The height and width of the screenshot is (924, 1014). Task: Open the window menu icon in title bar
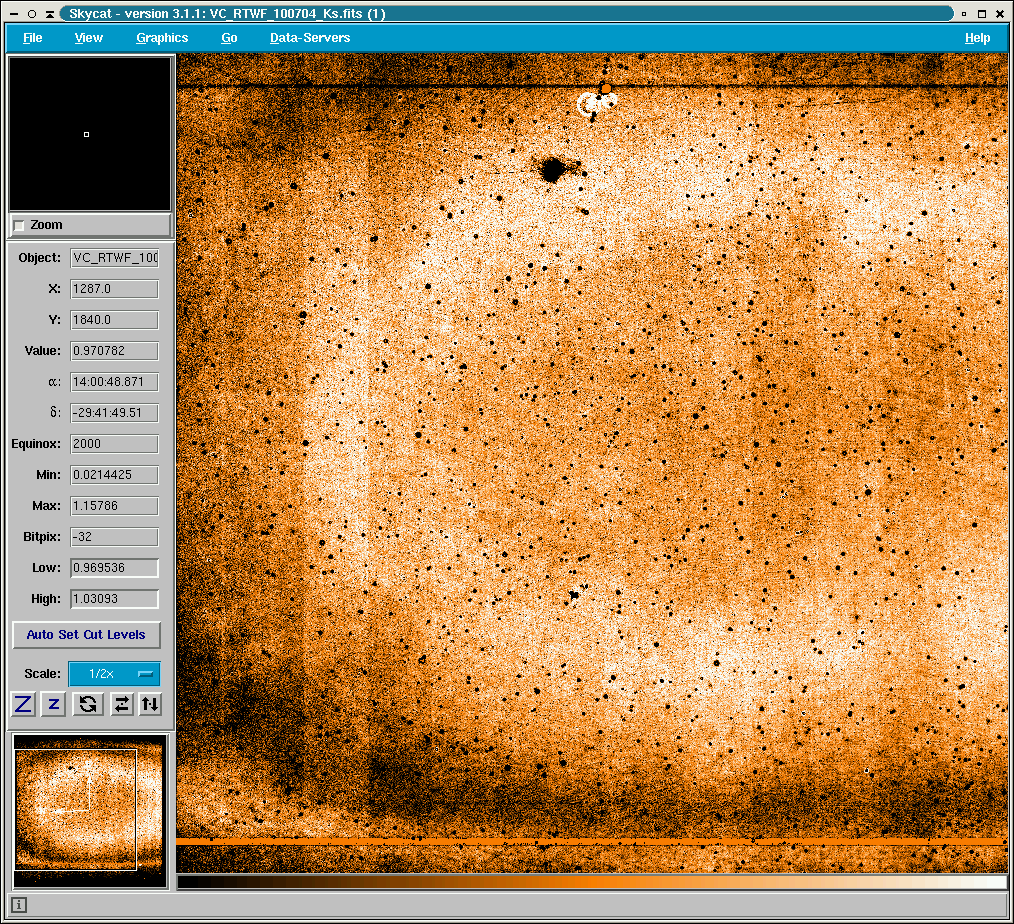[14, 14]
